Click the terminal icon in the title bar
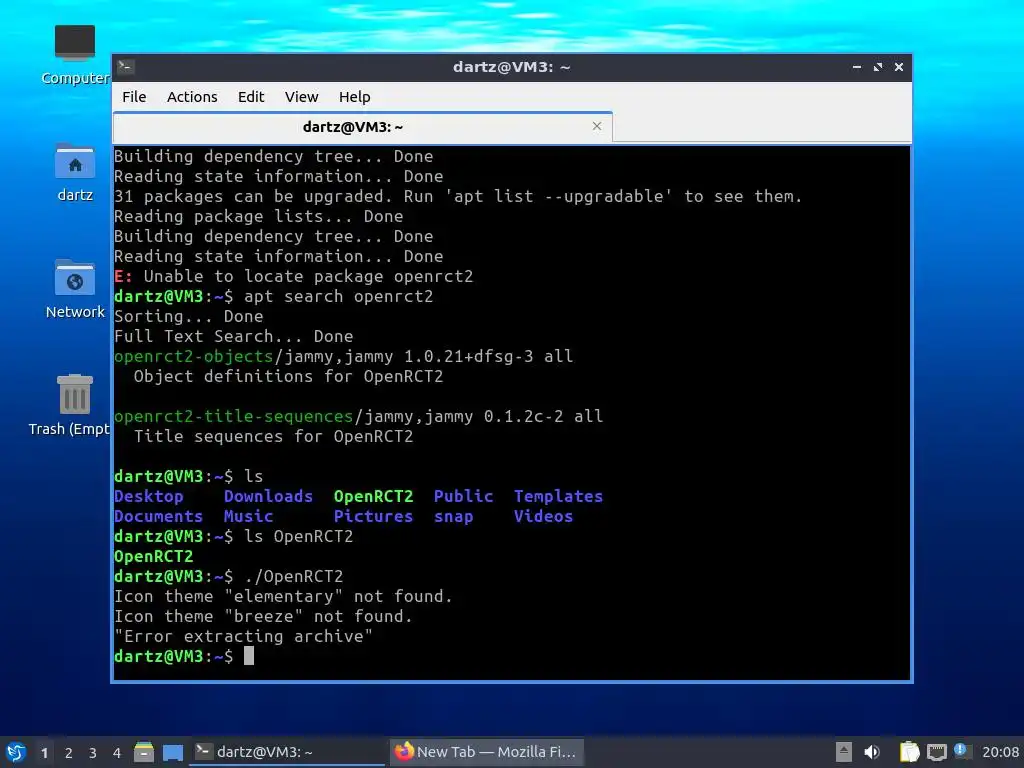The height and width of the screenshot is (768, 1024). click(126, 67)
